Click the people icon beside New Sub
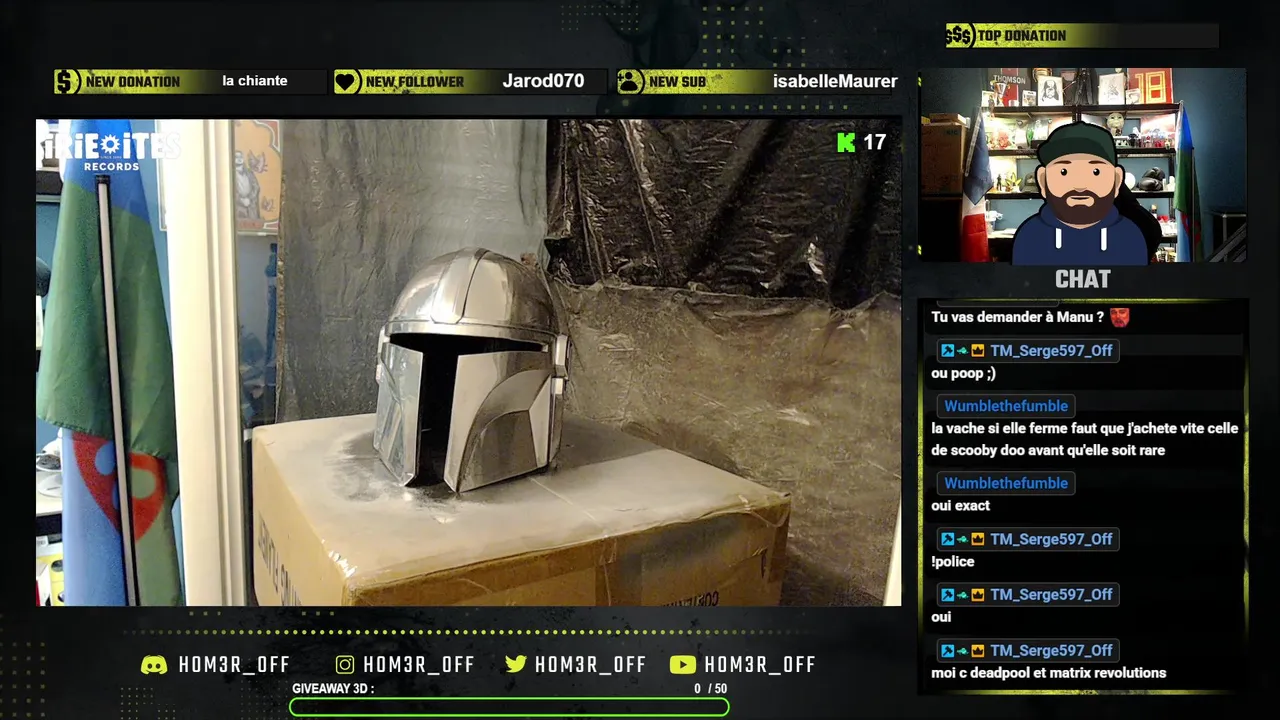This screenshot has width=1280, height=720. 630,82
